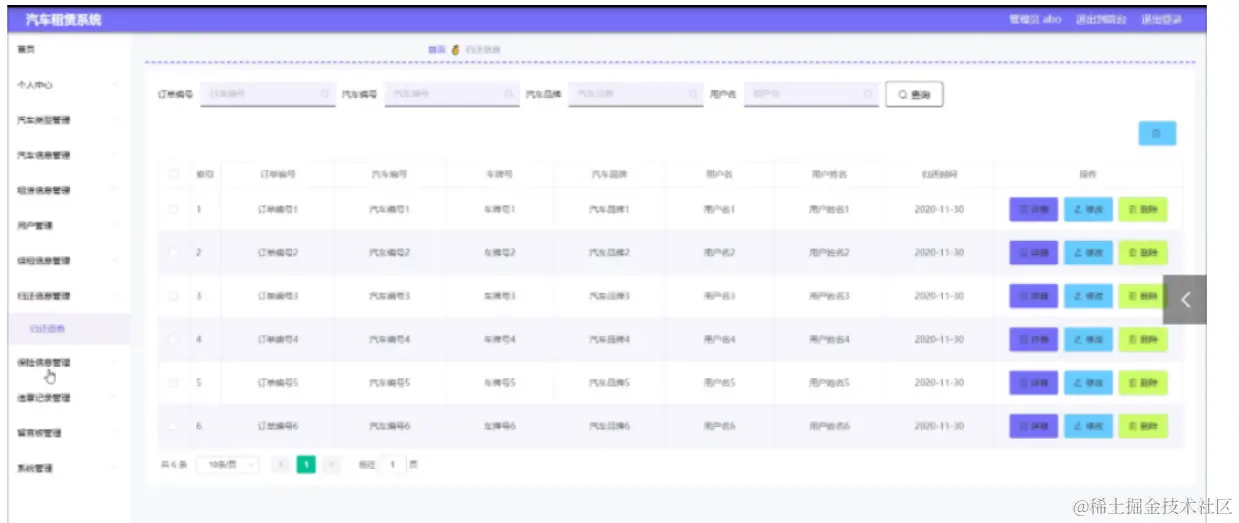Click 退出登录 in the header
Image resolution: width=1239 pixels, height=523 pixels.
pos(1161,20)
